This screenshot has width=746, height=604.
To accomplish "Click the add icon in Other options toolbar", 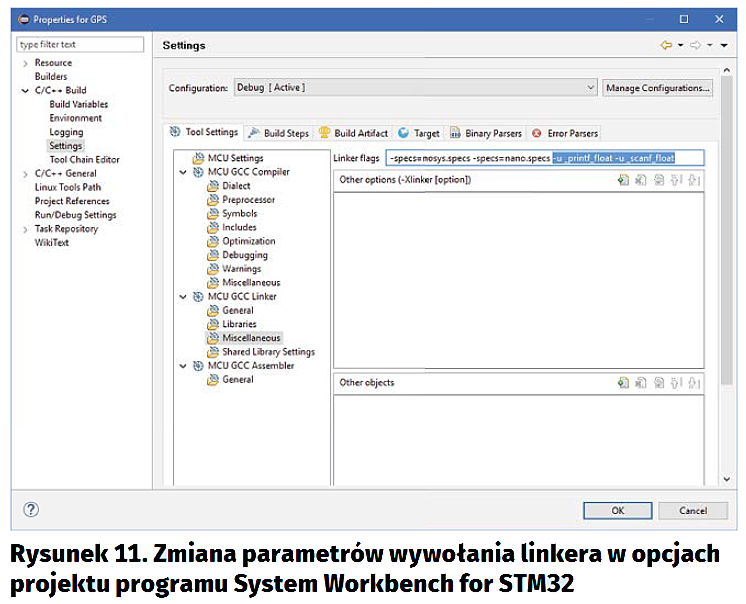I will pyautogui.click(x=623, y=180).
